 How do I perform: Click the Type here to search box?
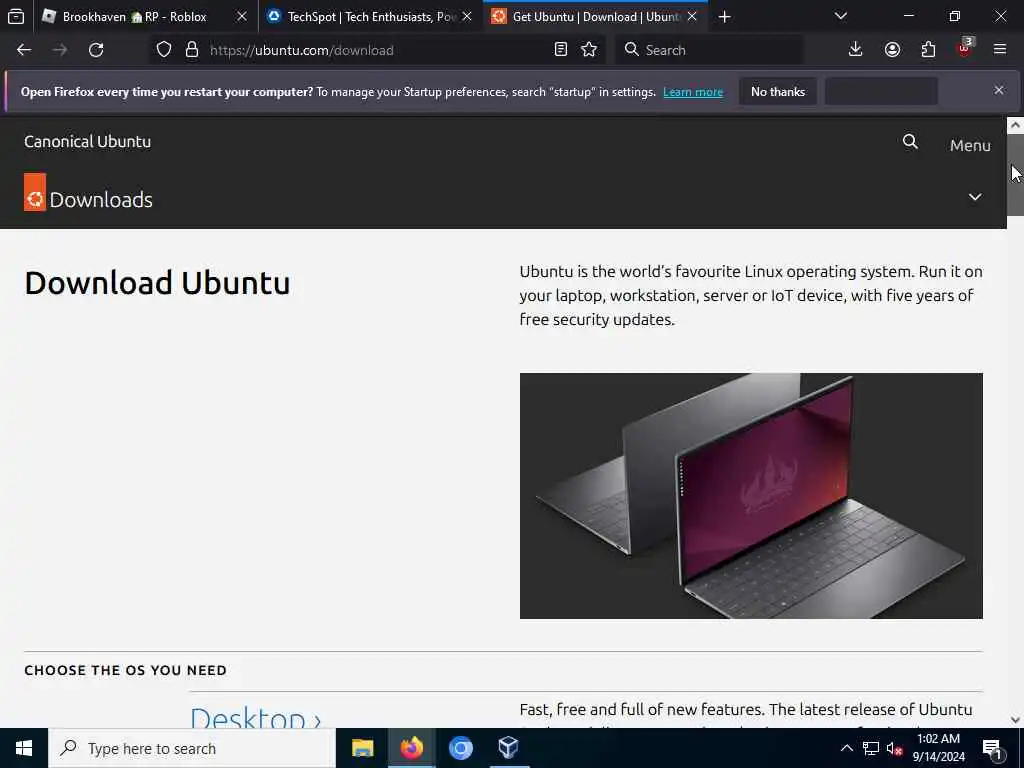point(192,748)
